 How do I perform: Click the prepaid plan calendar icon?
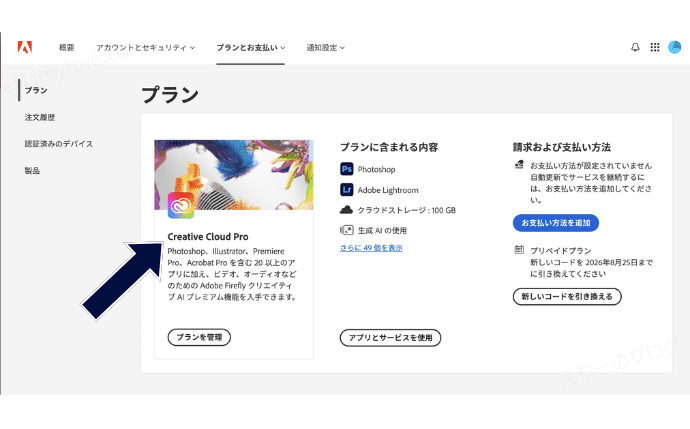pyautogui.click(x=519, y=250)
